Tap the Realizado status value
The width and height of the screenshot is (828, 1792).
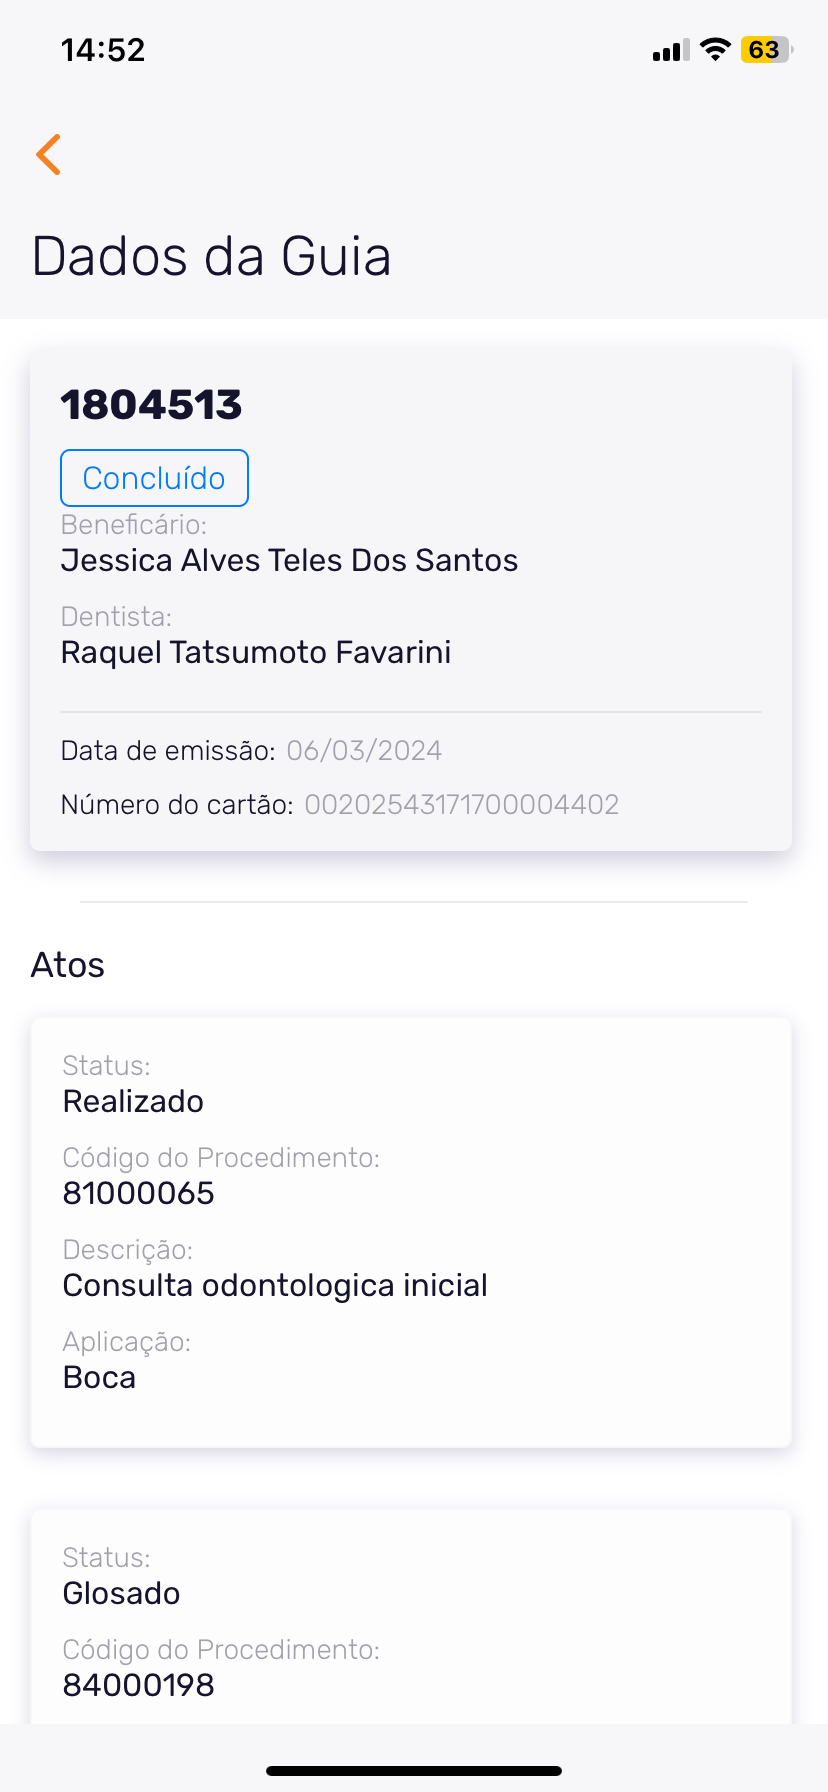pyautogui.click(x=133, y=1101)
